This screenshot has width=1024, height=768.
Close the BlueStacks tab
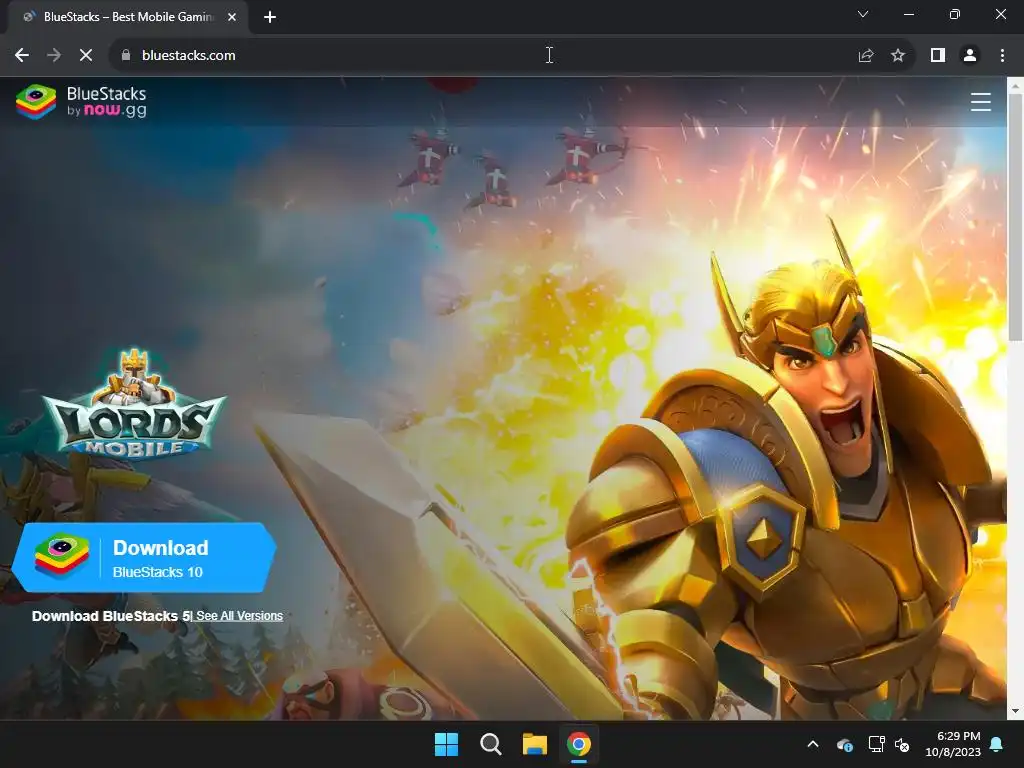[x=232, y=17]
